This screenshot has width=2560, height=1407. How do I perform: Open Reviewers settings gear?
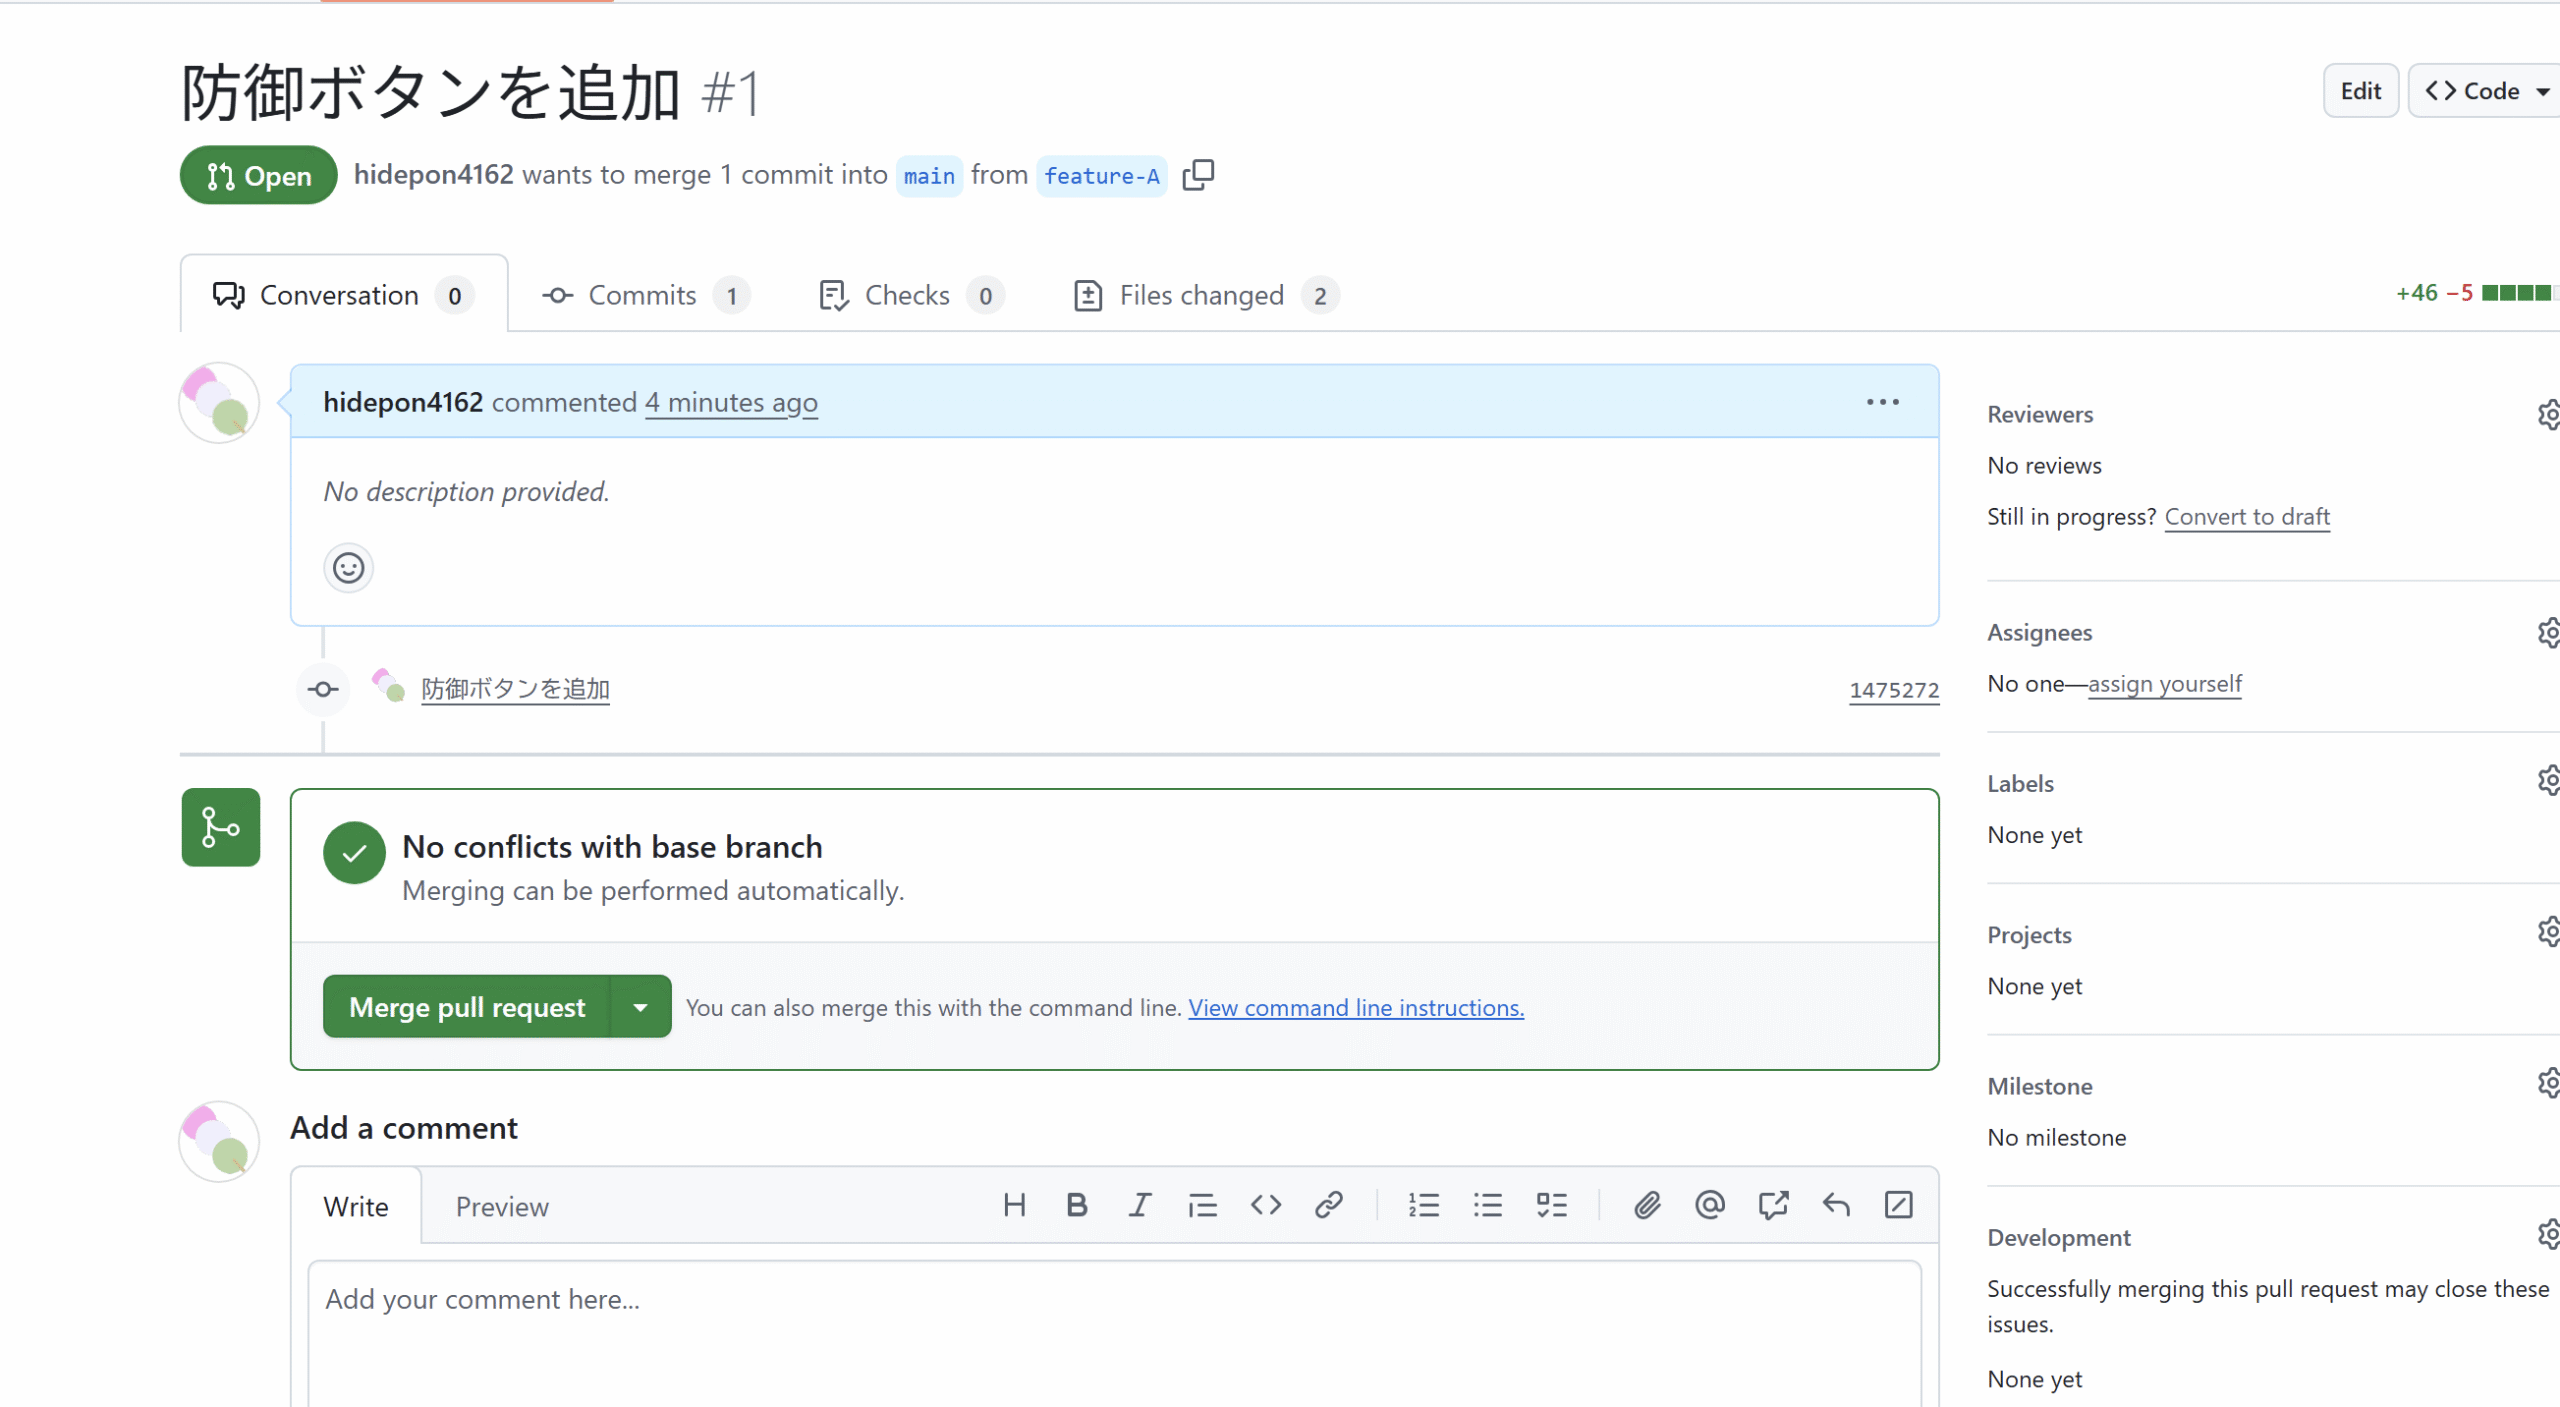pyautogui.click(x=2549, y=414)
